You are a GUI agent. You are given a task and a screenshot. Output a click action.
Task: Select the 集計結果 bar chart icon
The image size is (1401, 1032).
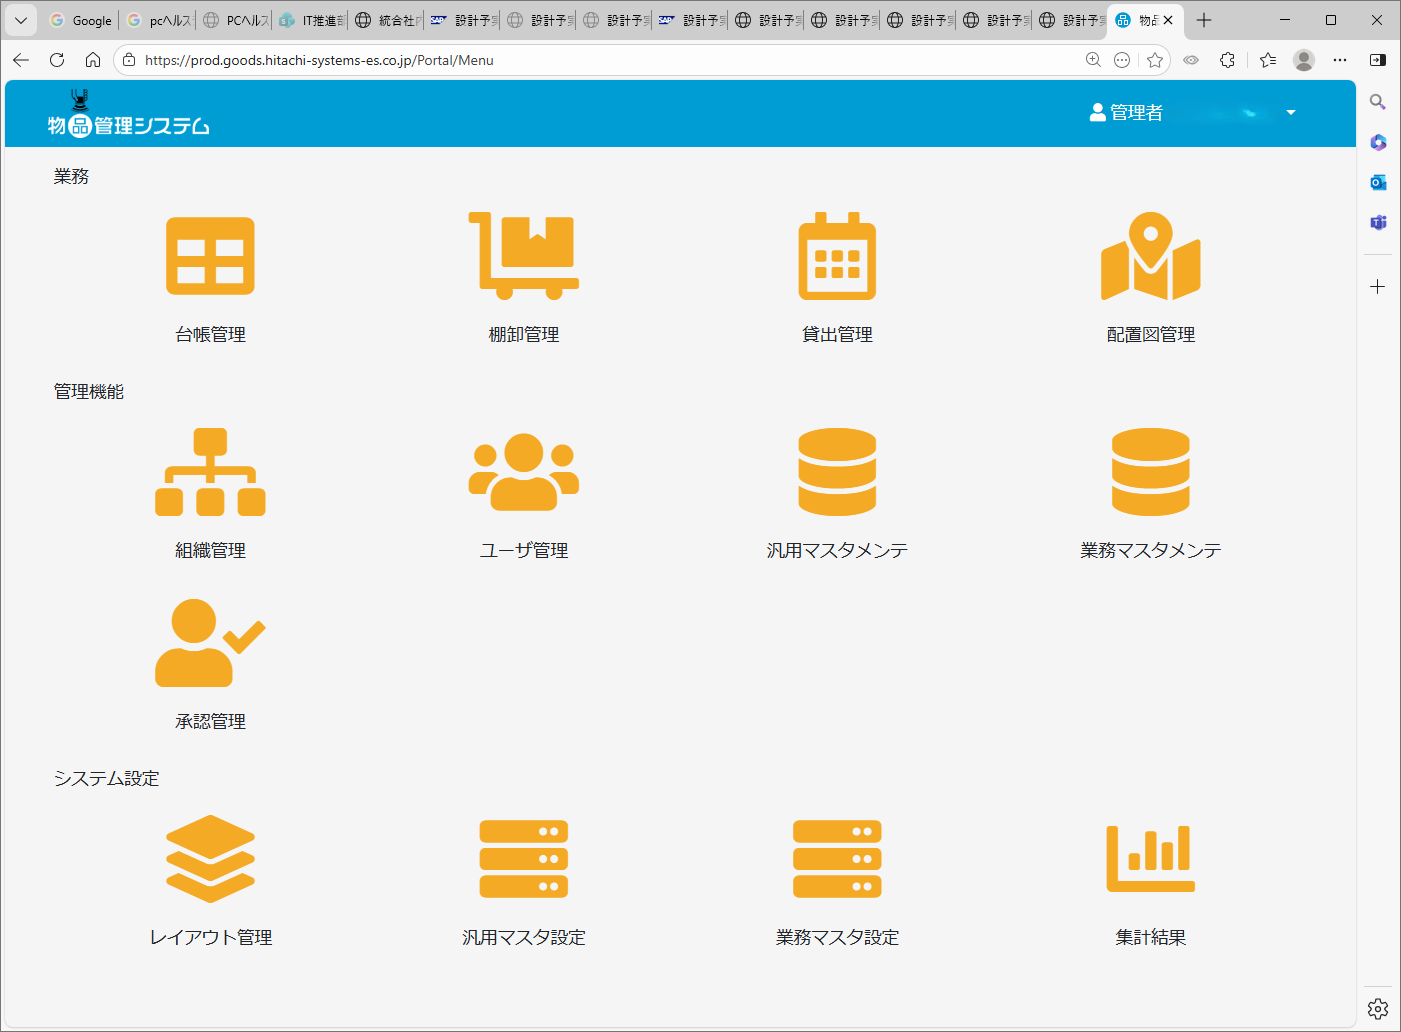coord(1150,858)
